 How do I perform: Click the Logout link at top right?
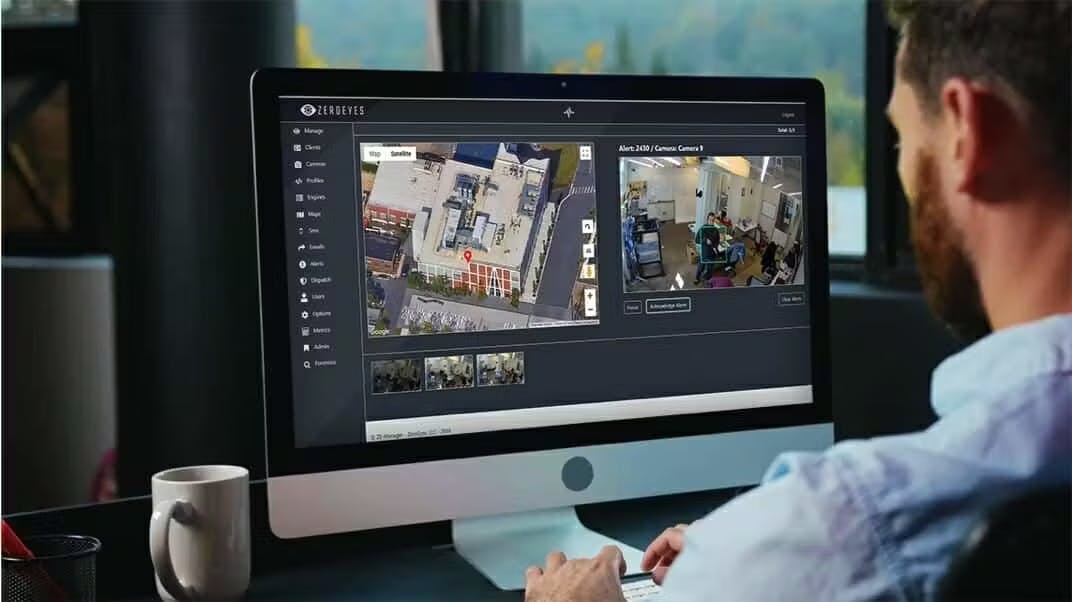pos(788,115)
